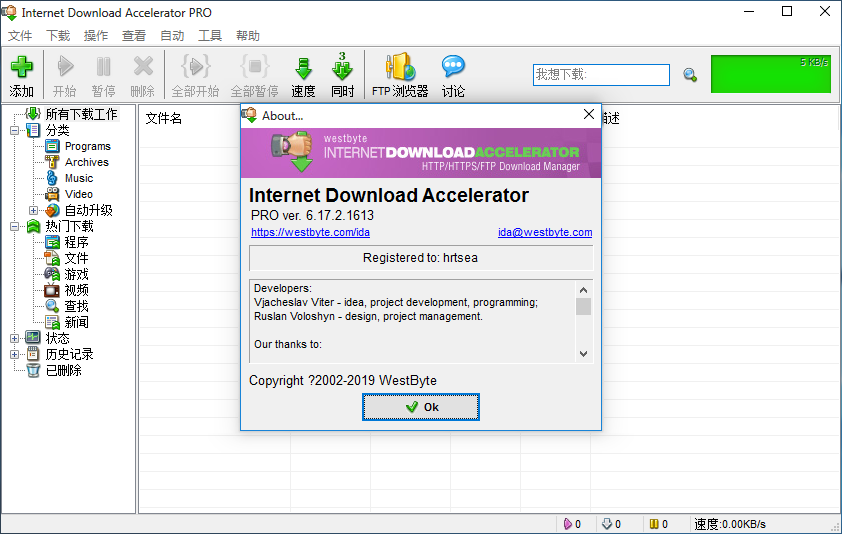Collapse the 热门下载 tree node
This screenshot has height=534, width=842.
[x=14, y=226]
